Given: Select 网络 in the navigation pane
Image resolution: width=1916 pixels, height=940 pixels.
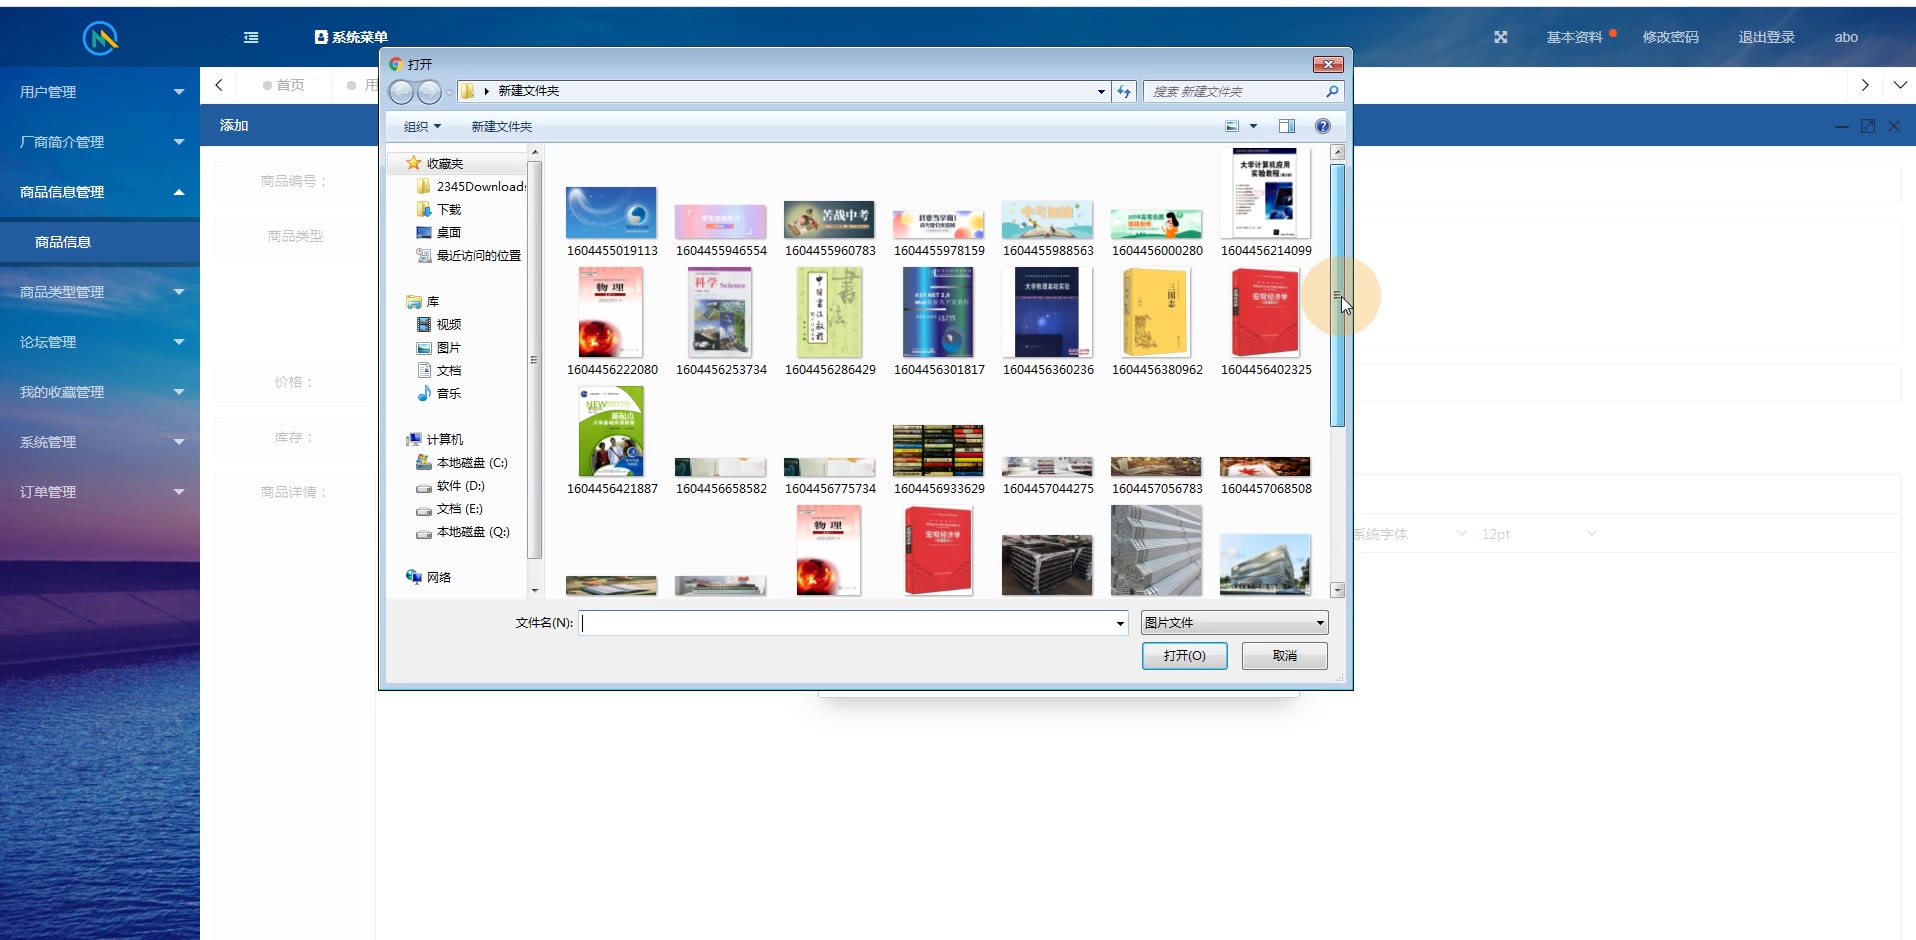Looking at the screenshot, I should (x=429, y=577).
